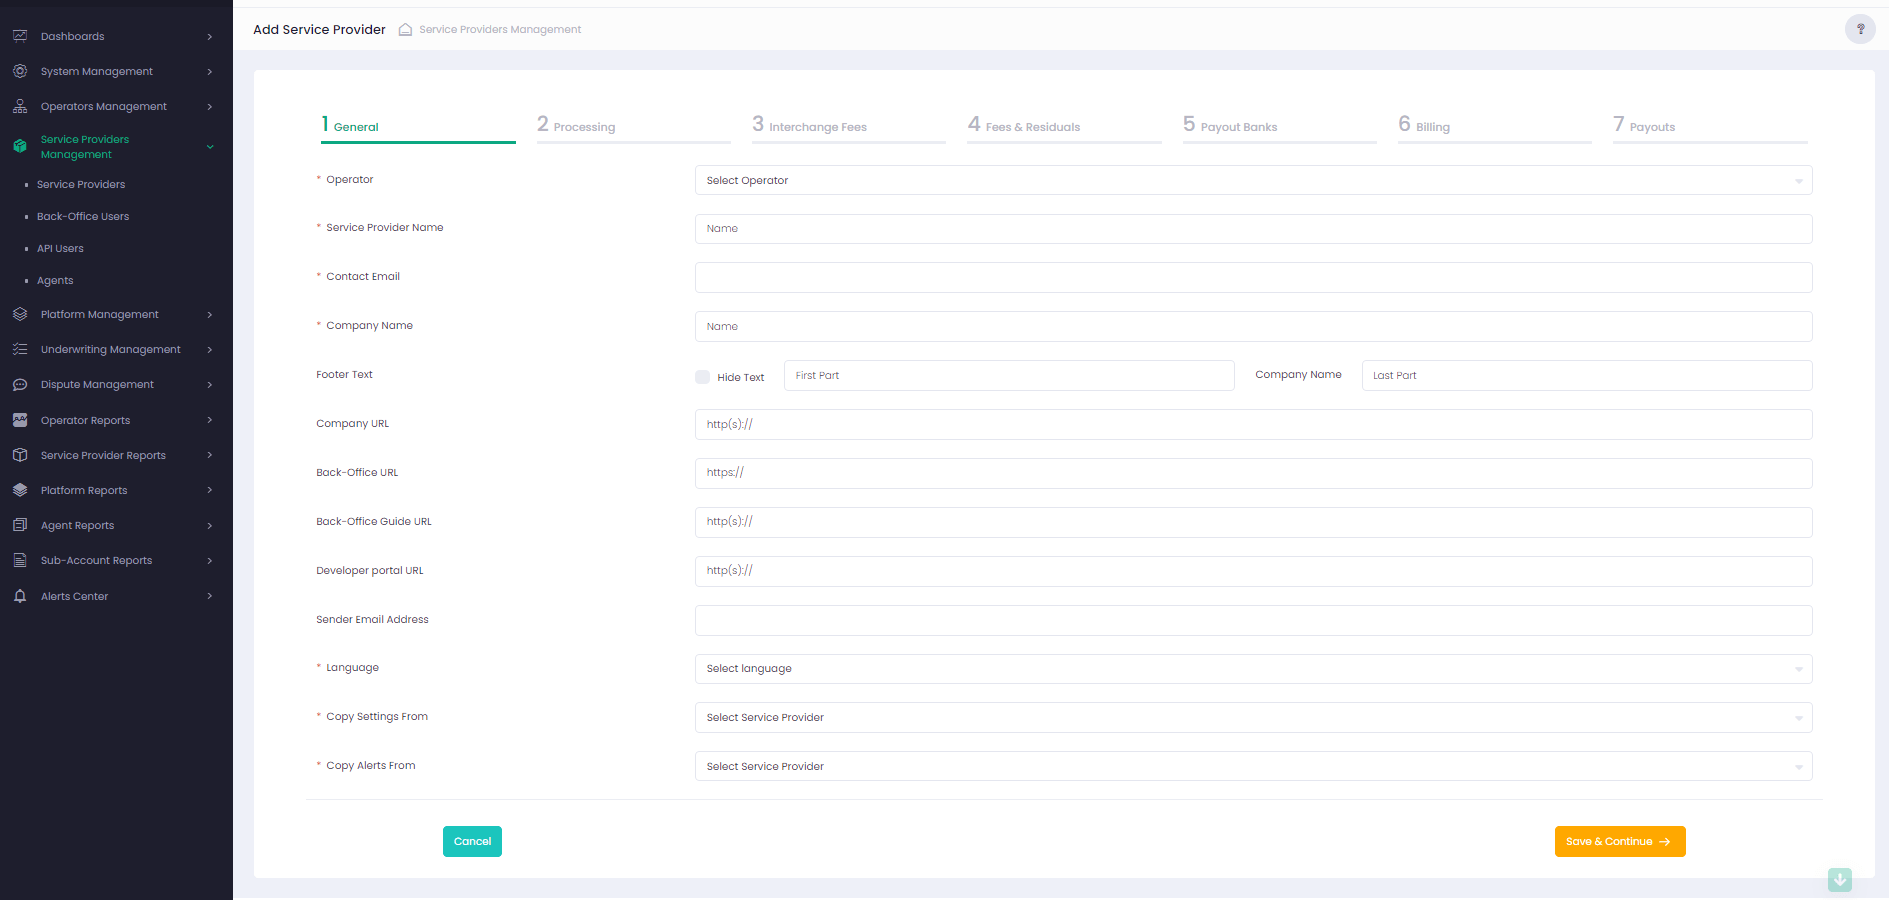
Task: Open the Select Operator dropdown
Action: 1252,180
